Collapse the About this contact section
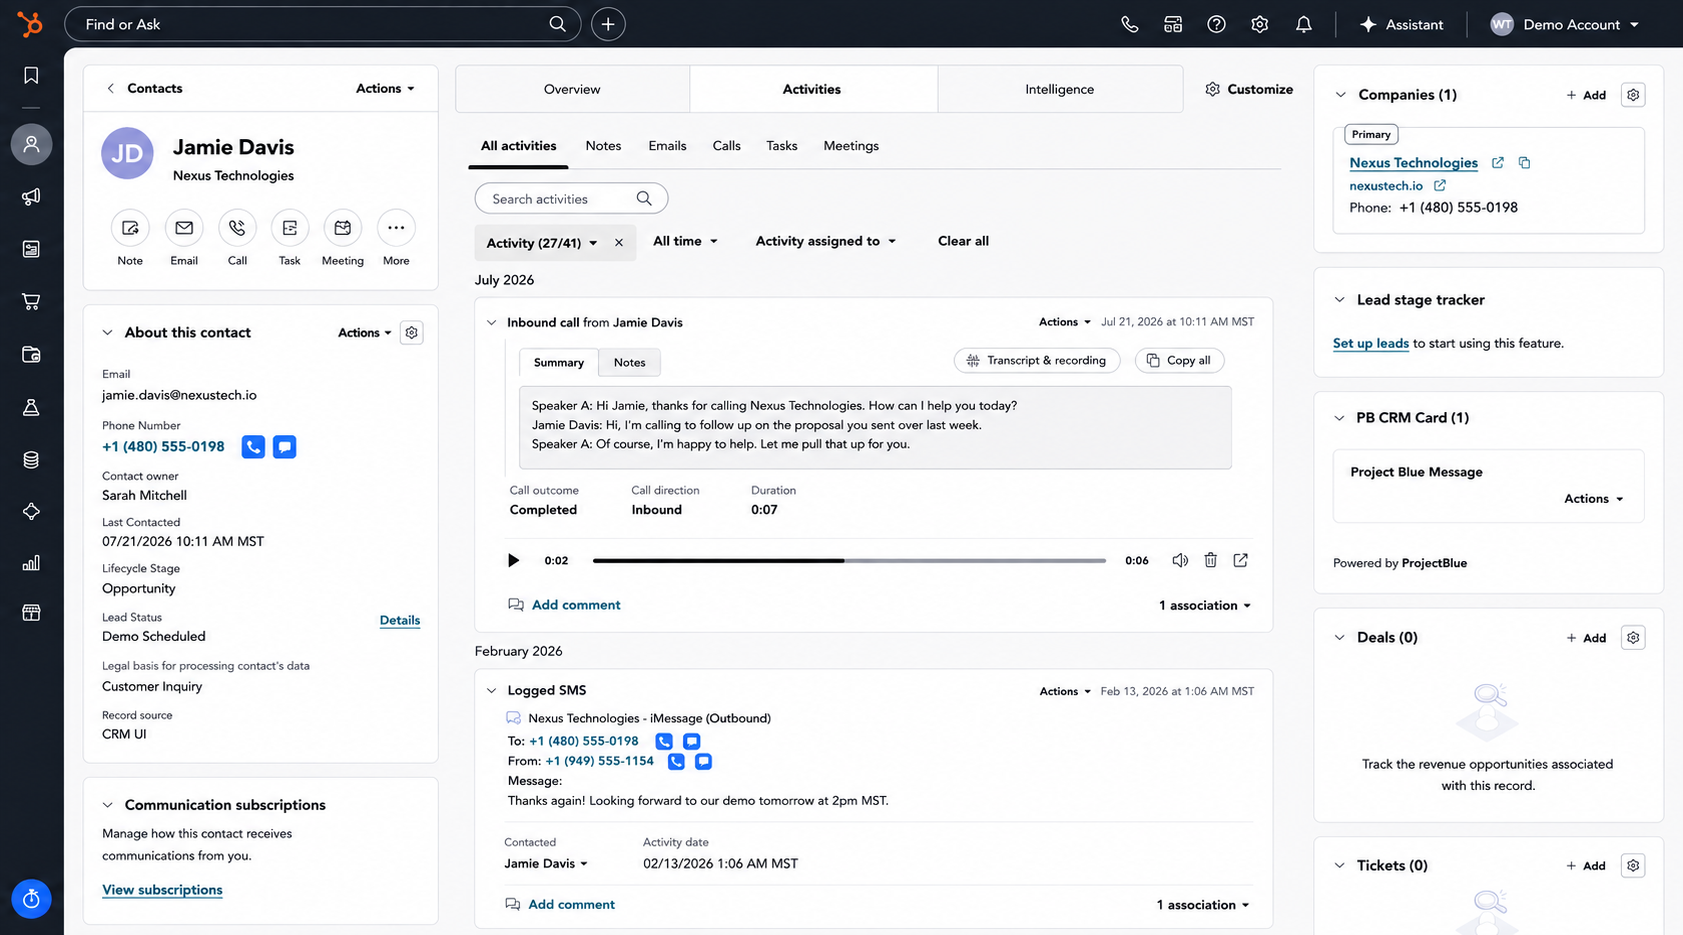 [x=107, y=332]
